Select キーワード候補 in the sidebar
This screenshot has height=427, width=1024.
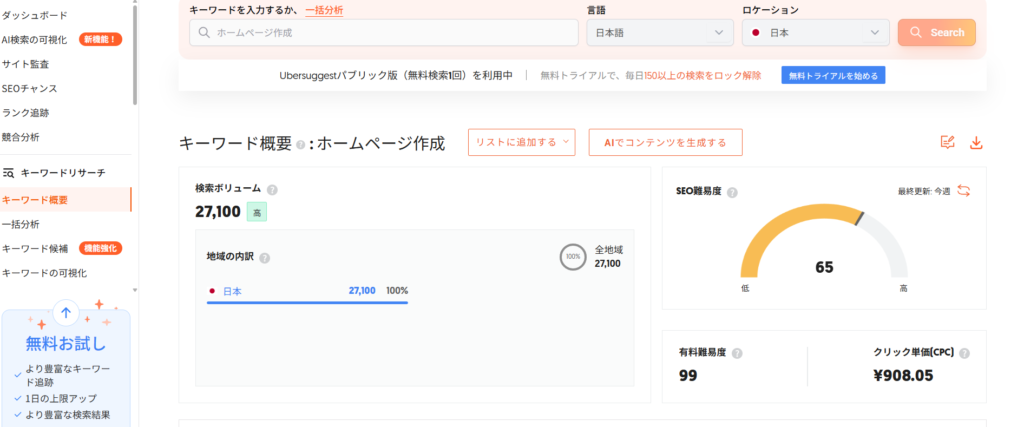(35, 248)
